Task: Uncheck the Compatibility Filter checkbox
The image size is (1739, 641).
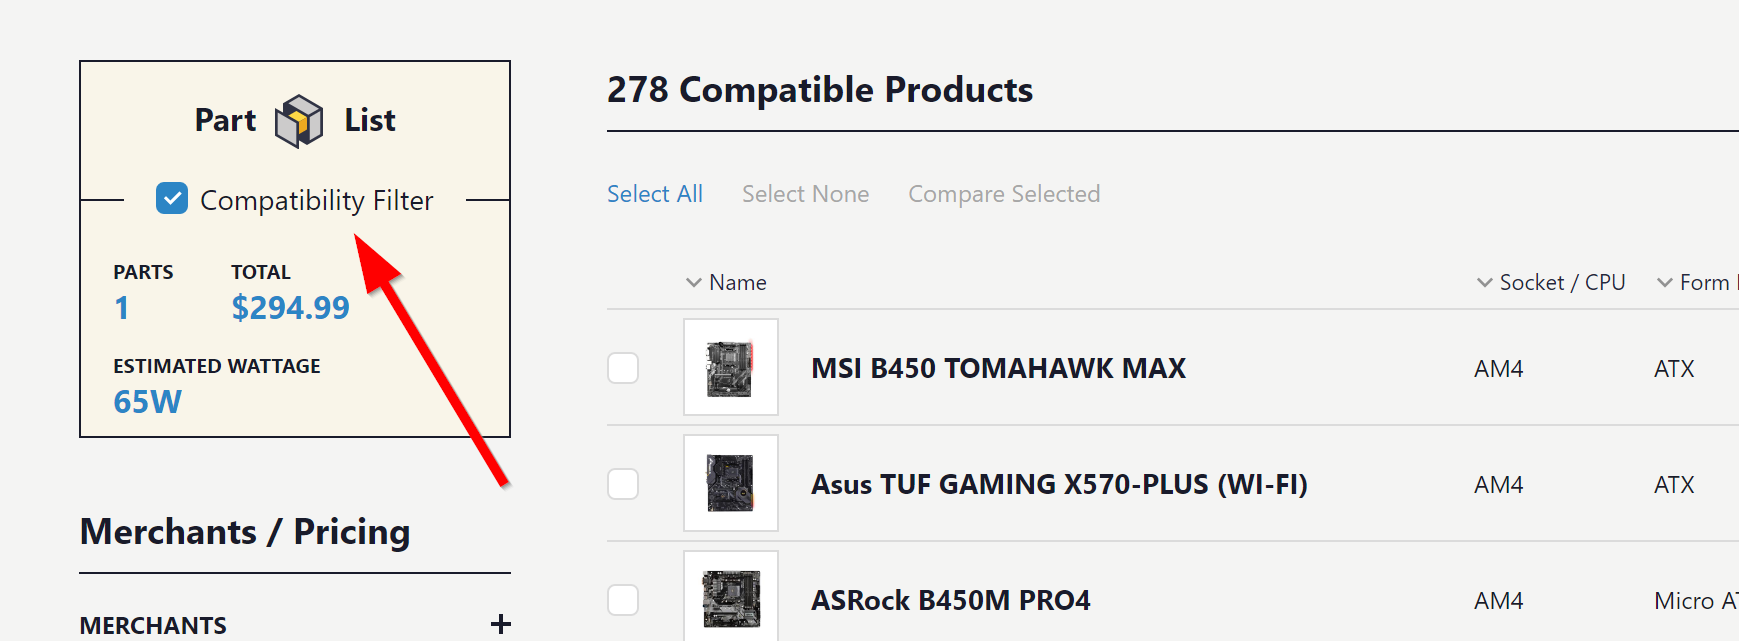Action: click(x=172, y=198)
